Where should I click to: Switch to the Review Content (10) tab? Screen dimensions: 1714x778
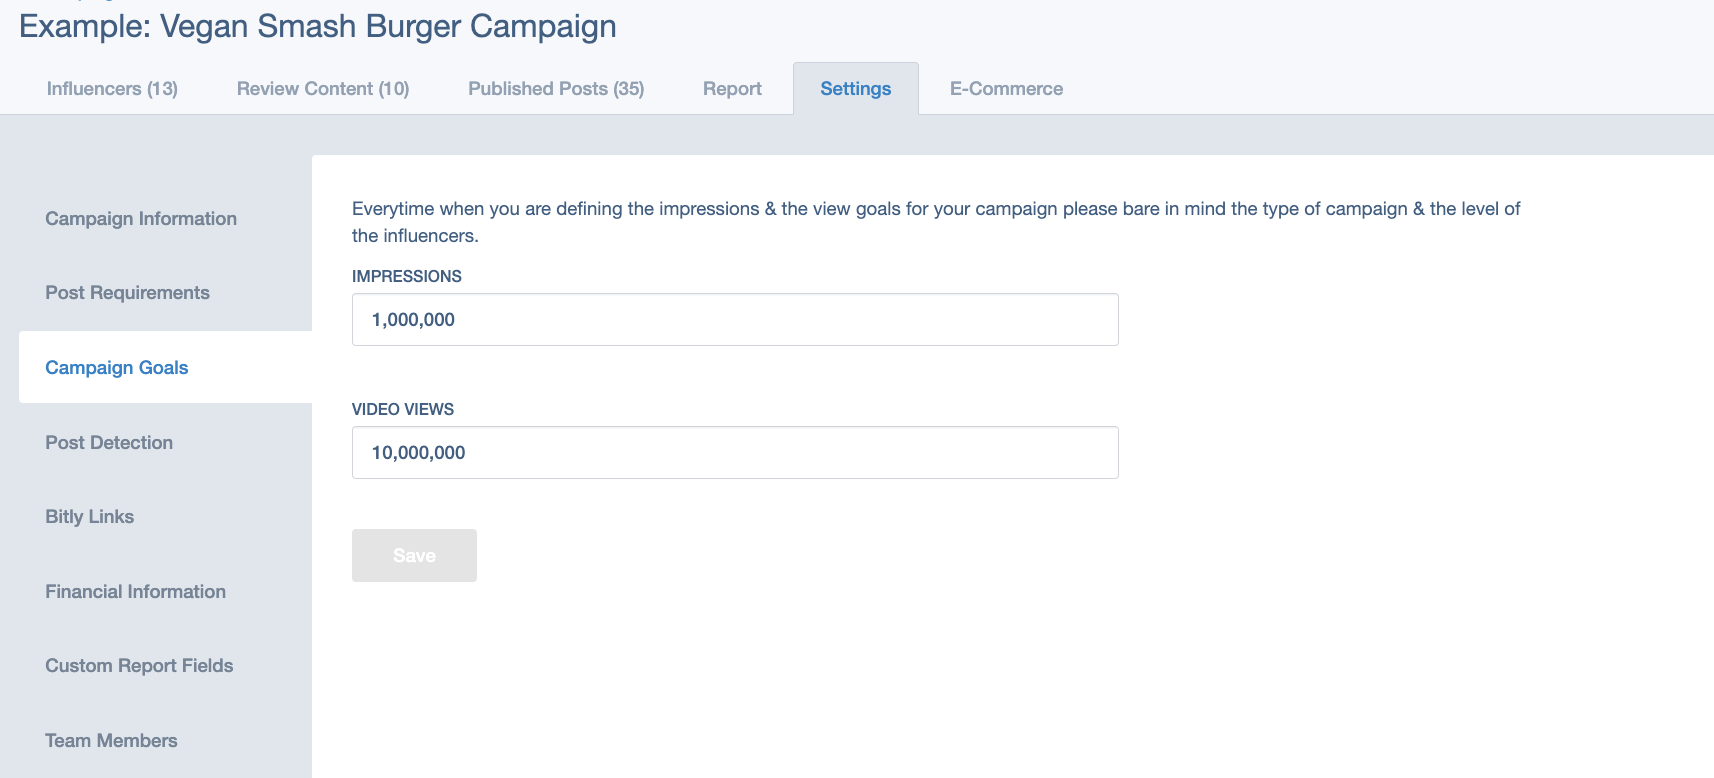[x=323, y=89]
